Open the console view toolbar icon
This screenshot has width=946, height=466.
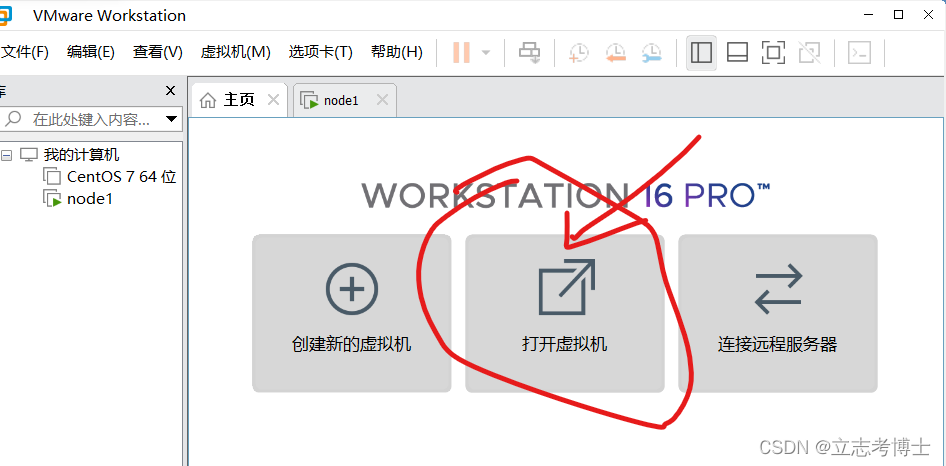859,53
